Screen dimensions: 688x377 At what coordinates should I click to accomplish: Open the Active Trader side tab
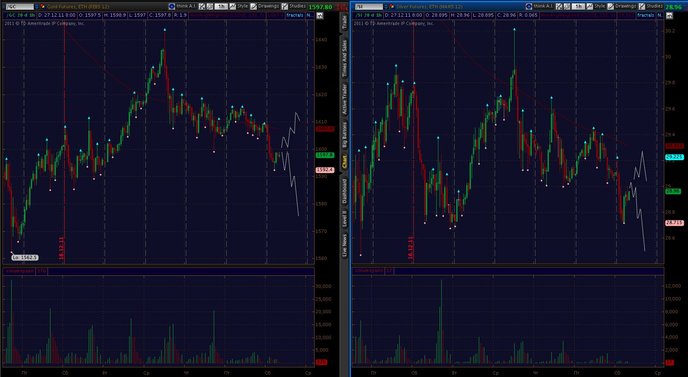pyautogui.click(x=344, y=99)
